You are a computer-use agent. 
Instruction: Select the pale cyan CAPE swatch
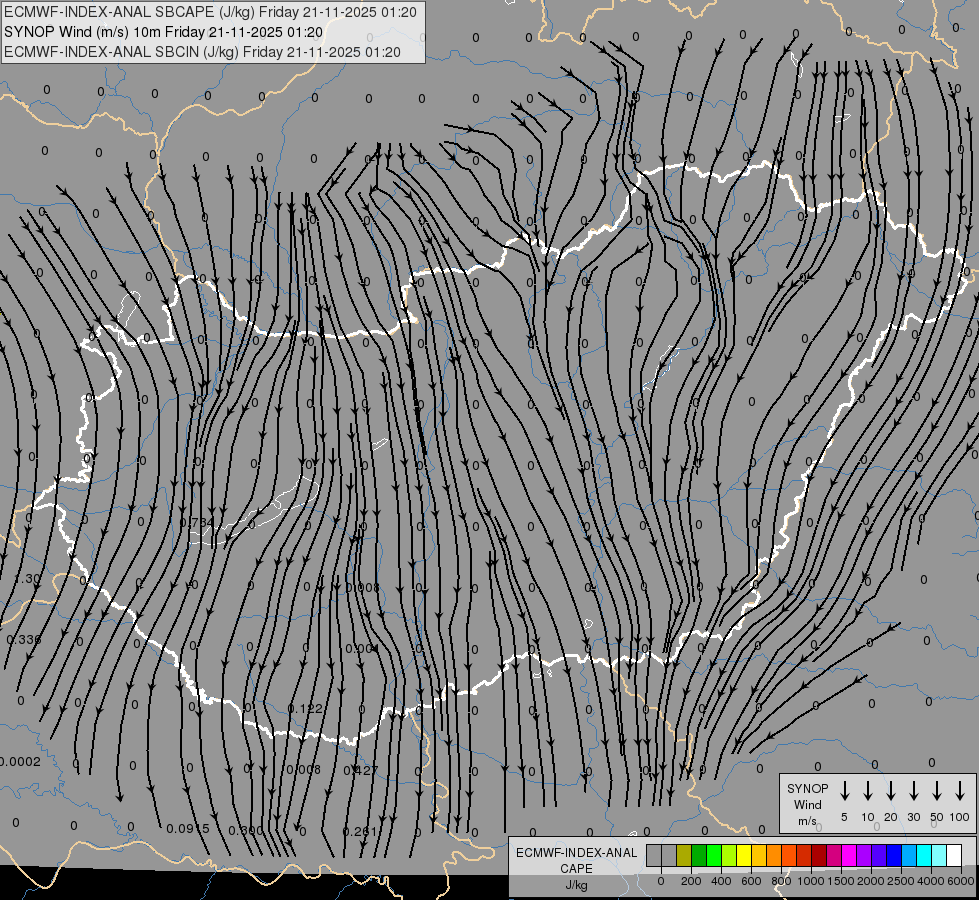tap(938, 855)
